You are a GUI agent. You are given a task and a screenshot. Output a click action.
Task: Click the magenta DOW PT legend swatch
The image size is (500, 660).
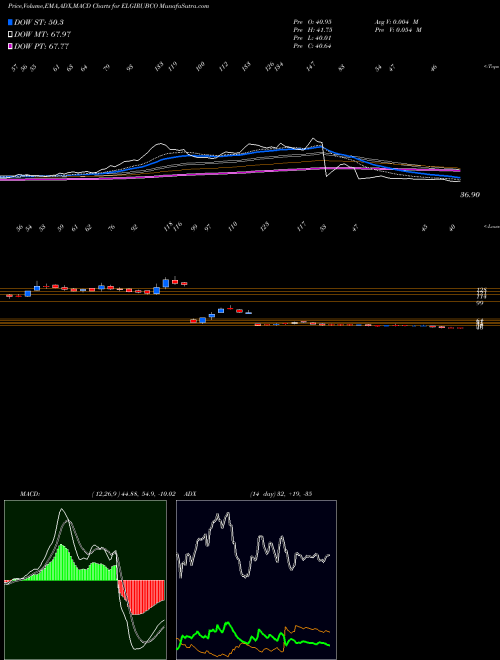pyautogui.click(x=10, y=46)
